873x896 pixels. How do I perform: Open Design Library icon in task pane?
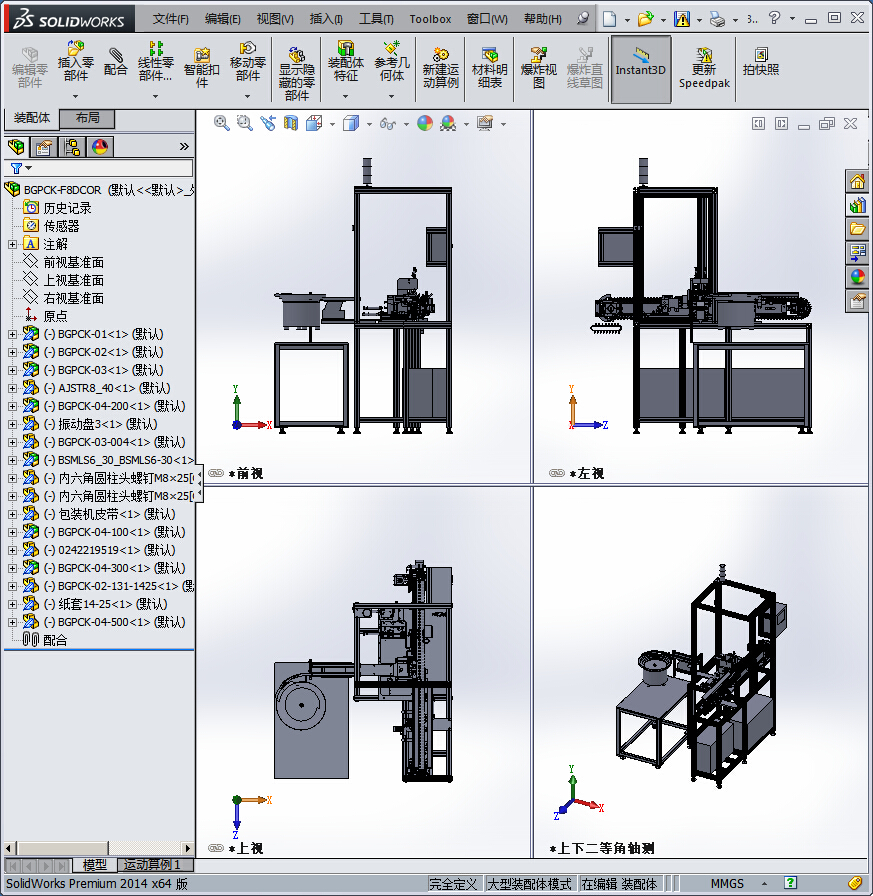point(857,205)
